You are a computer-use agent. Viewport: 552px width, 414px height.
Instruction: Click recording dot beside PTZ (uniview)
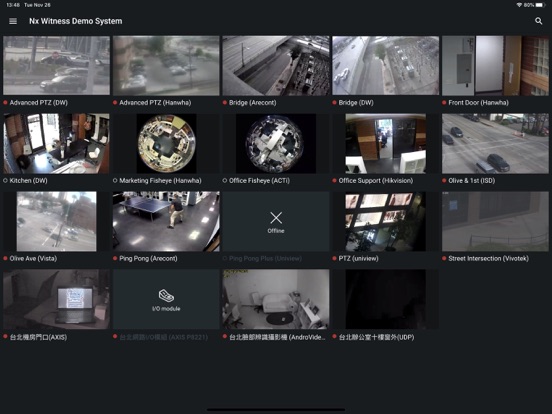pos(334,258)
